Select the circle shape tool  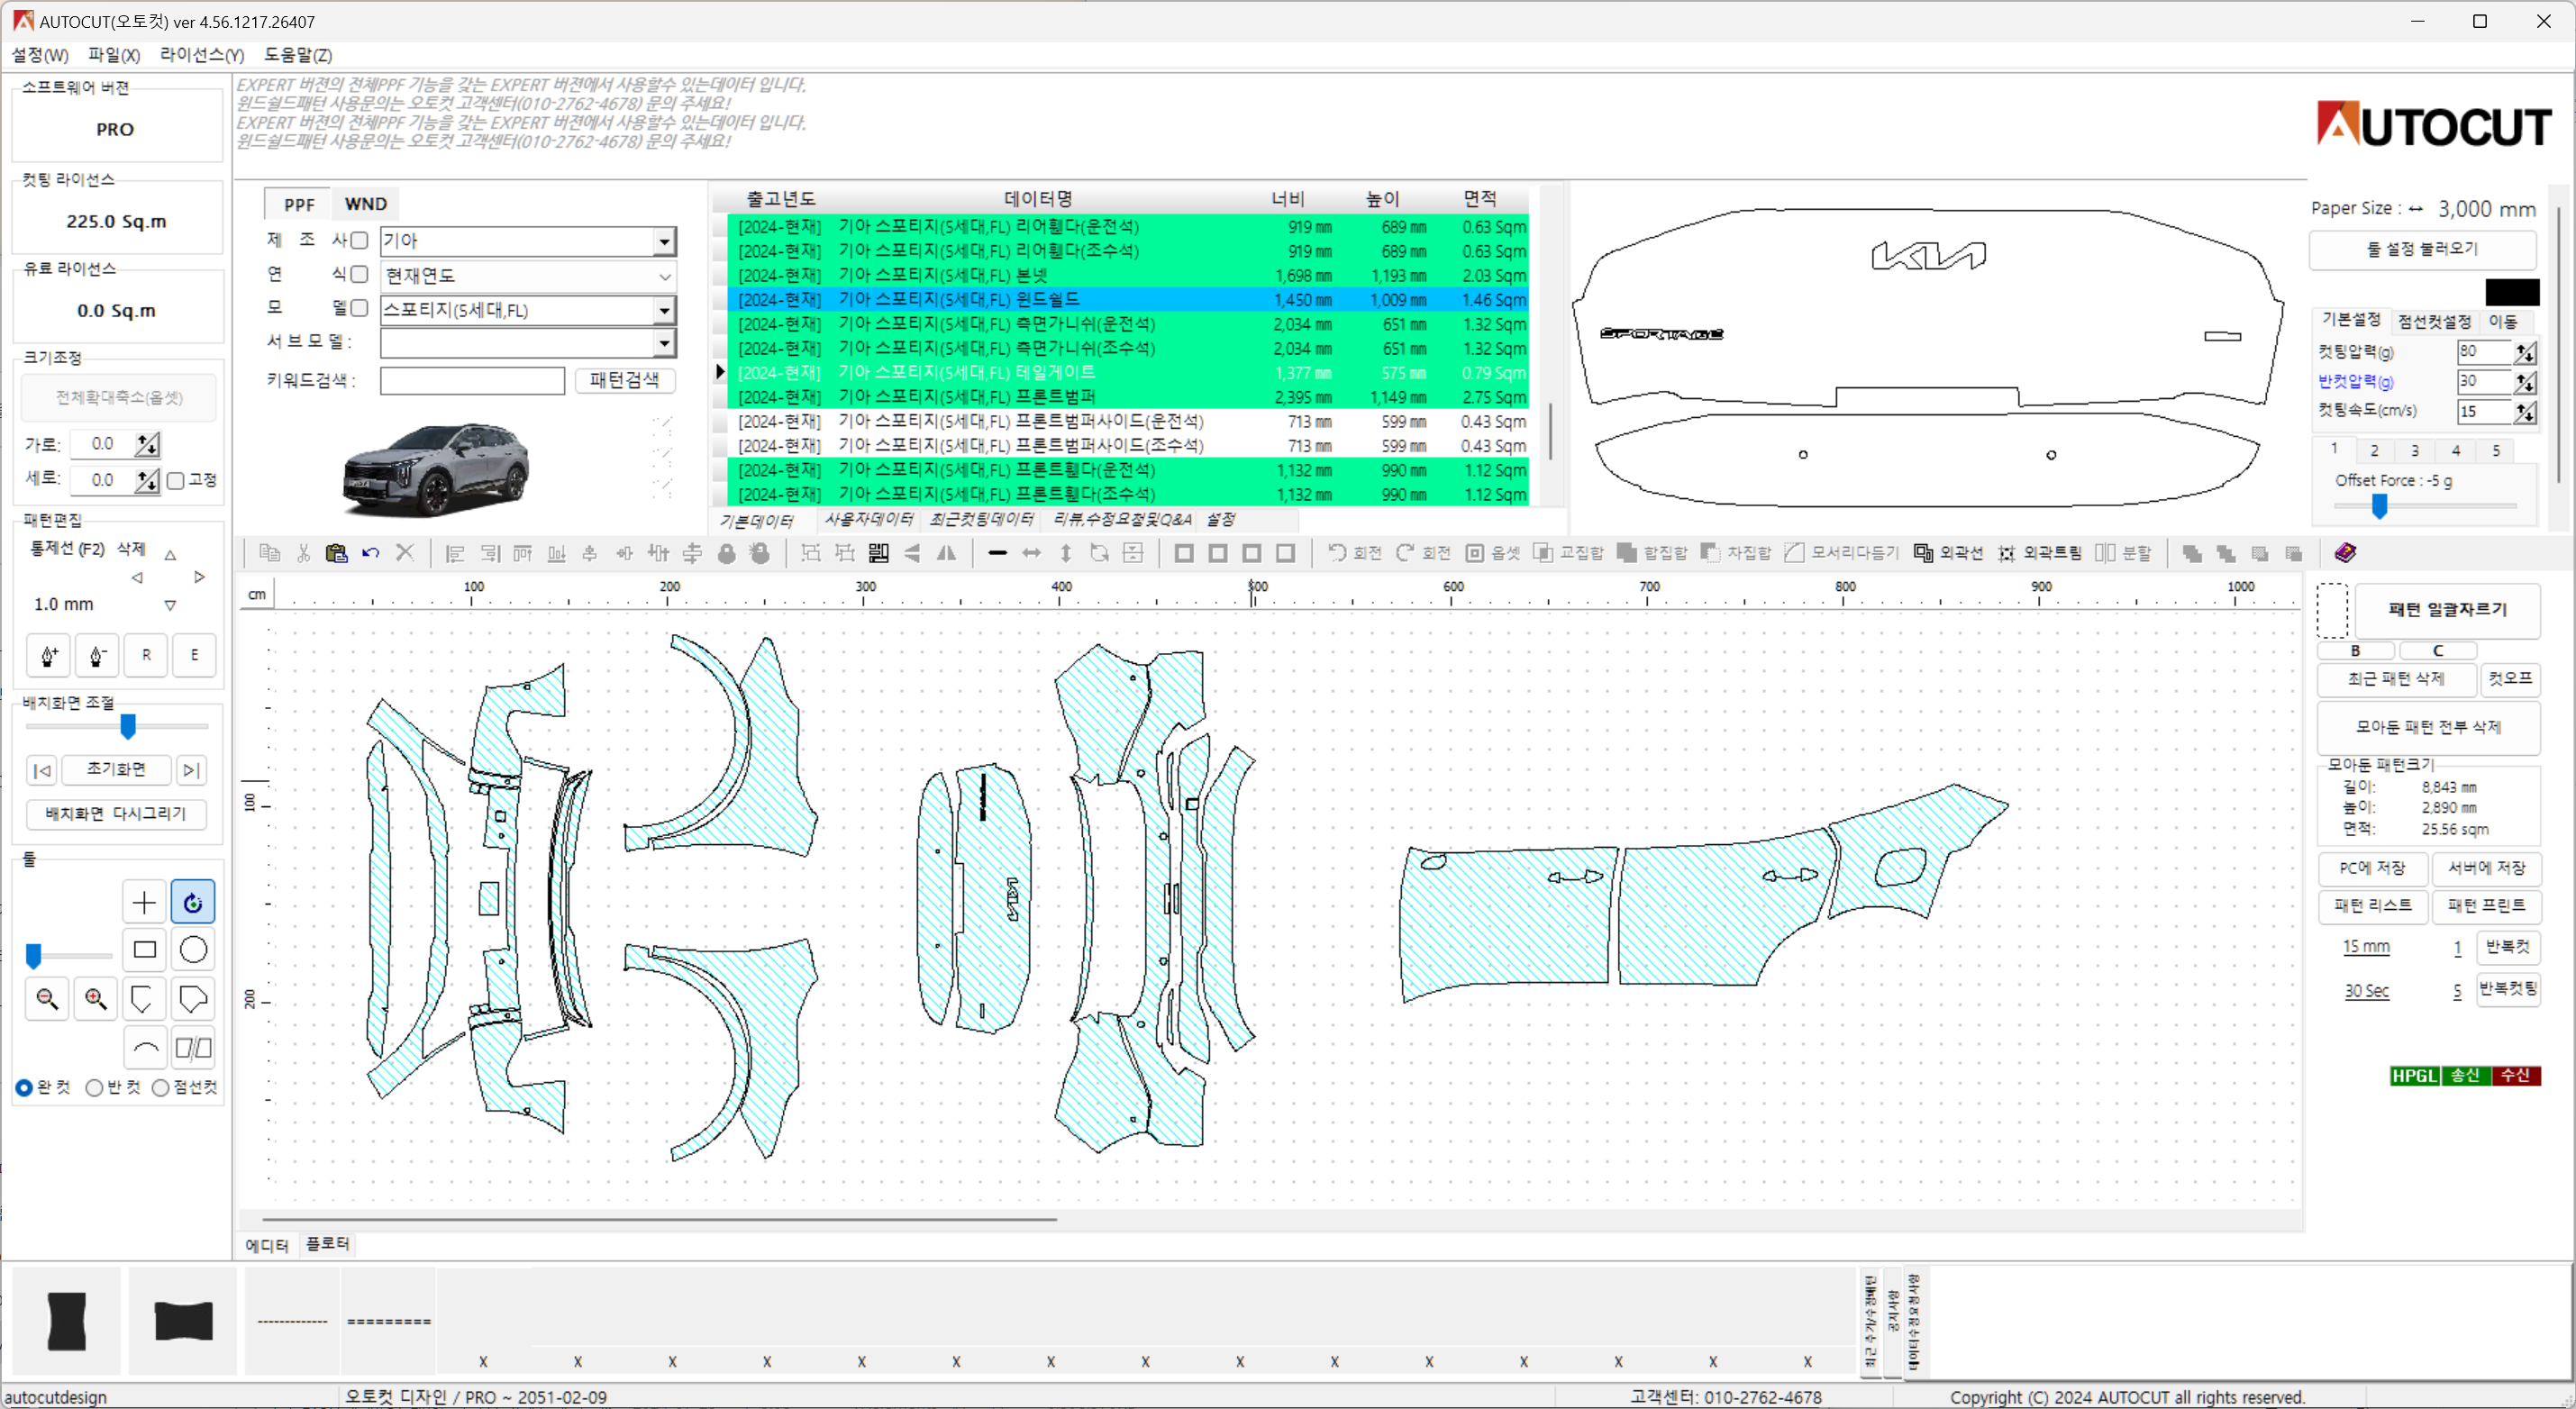[193, 950]
